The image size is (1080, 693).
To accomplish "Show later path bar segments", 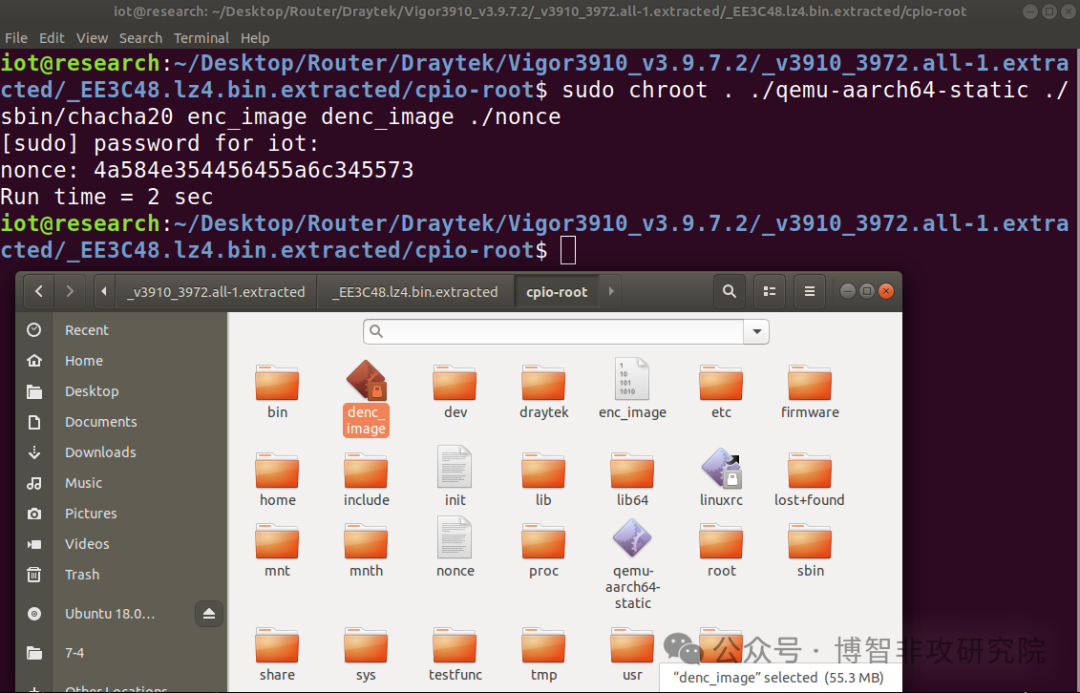I will click(611, 291).
